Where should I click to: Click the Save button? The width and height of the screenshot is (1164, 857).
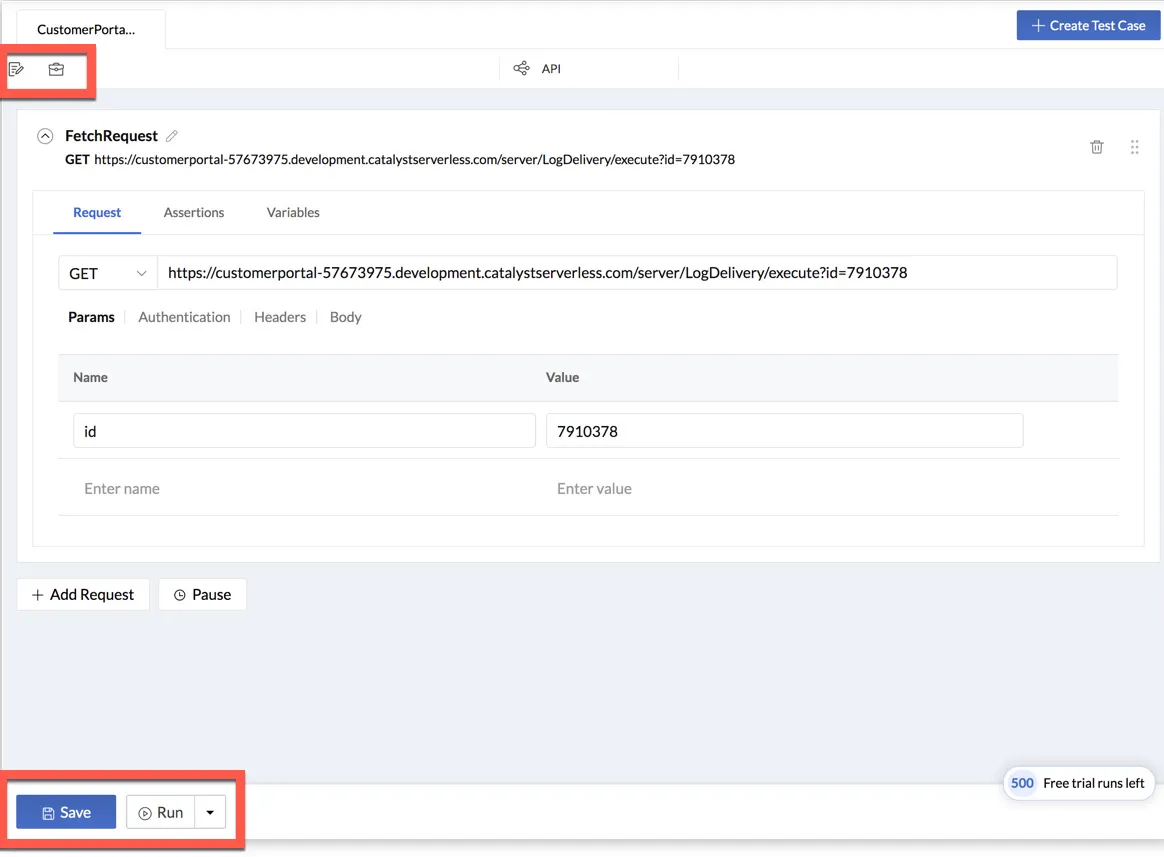pos(66,812)
